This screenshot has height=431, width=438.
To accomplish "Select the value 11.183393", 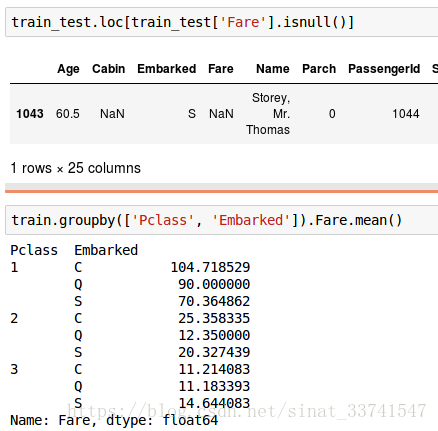I will pyautogui.click(x=214, y=386).
